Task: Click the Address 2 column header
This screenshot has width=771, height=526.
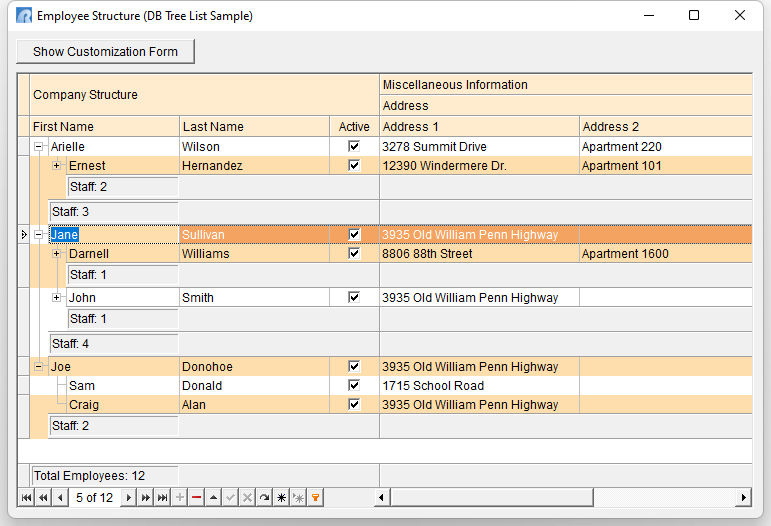Action: point(666,126)
